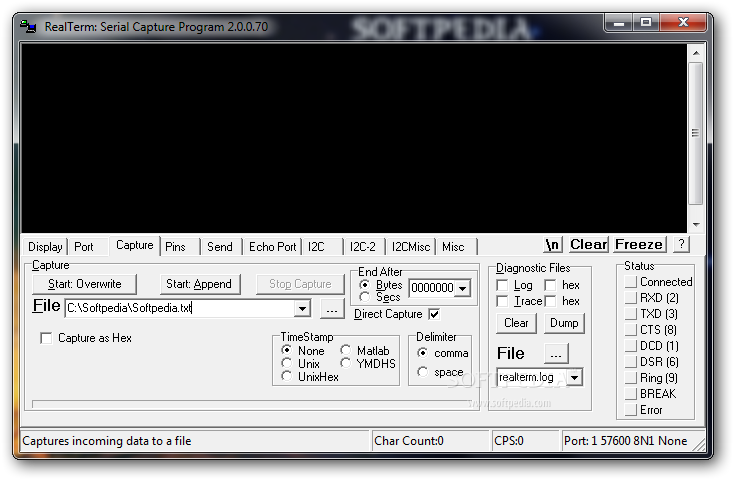The height and width of the screenshot is (480, 734).
Task: Enable hex for the Trace file
Action: (x=550, y=301)
